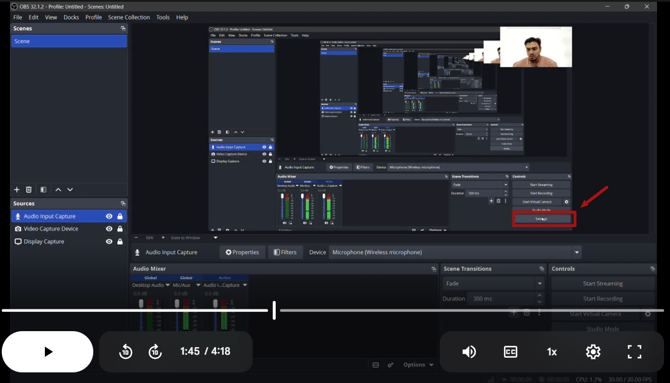Click the Studio Mode button
Image resolution: width=670 pixels, height=383 pixels.
(x=603, y=329)
